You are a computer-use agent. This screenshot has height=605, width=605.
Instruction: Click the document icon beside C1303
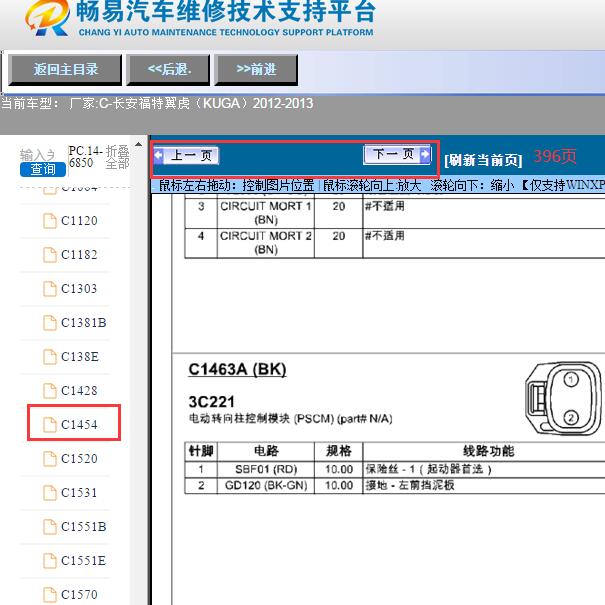click(50, 289)
